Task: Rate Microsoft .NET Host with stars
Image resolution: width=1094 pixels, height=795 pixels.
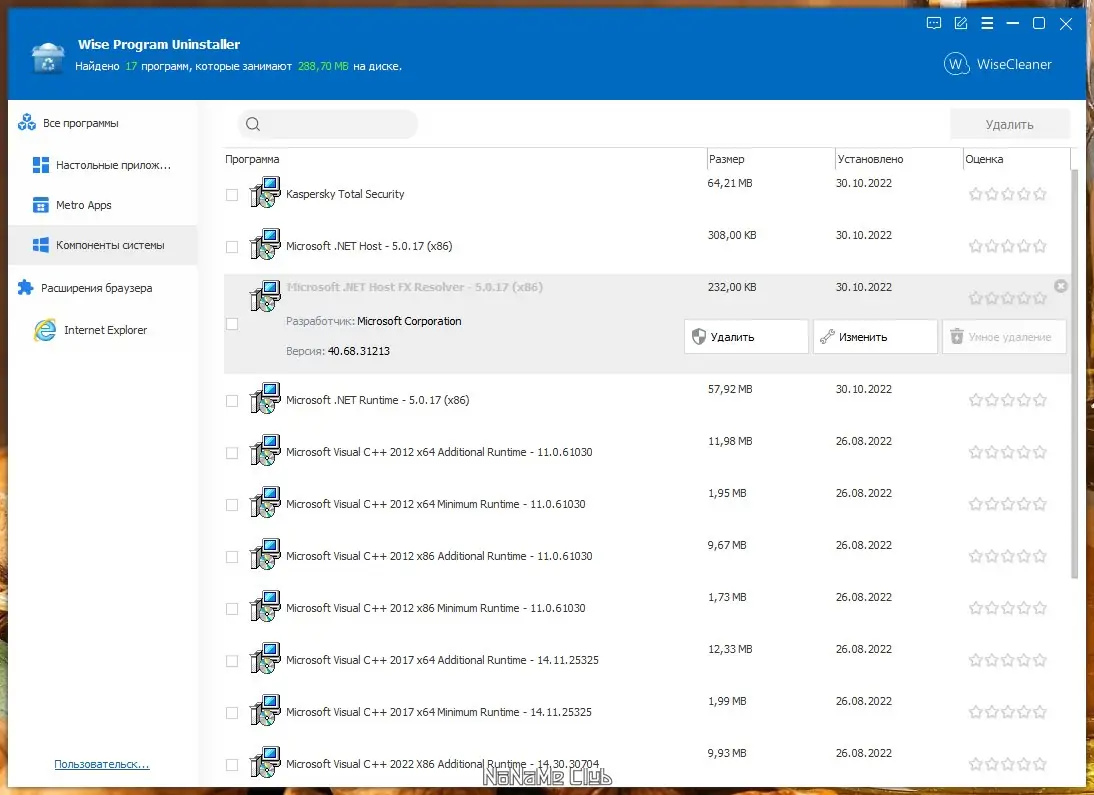Action: tap(1007, 246)
